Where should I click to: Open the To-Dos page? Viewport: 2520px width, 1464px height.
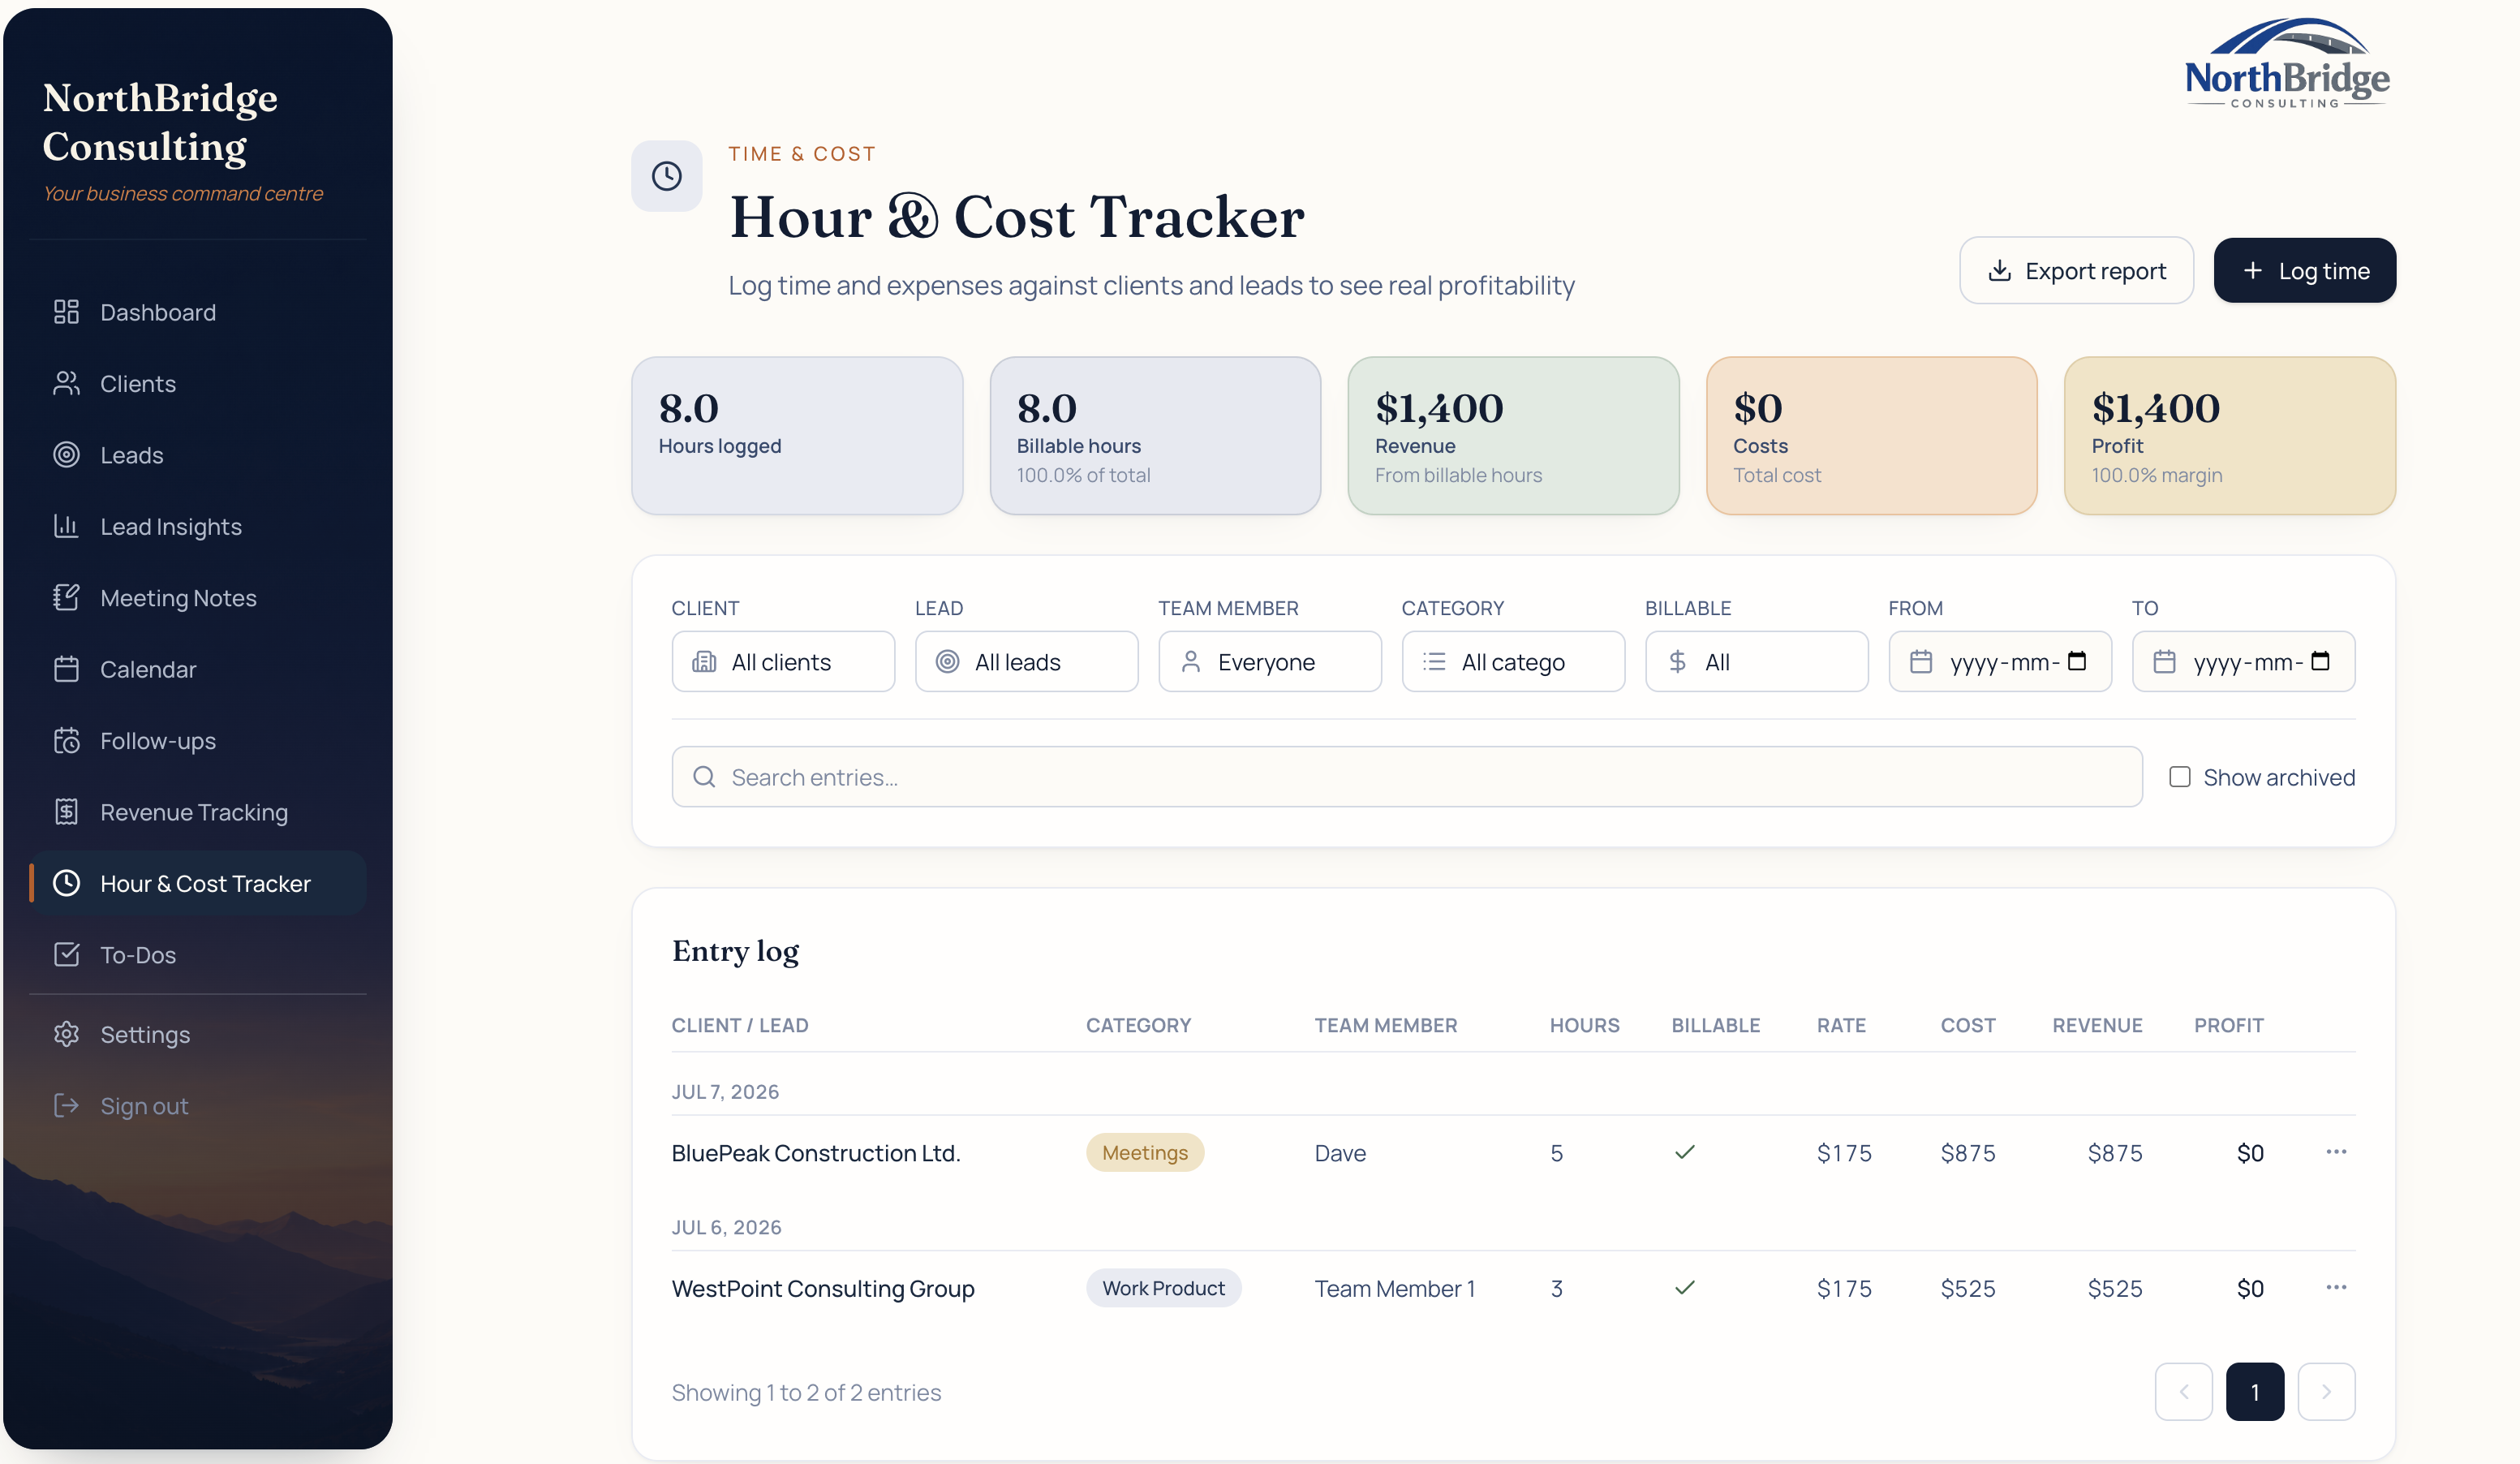point(197,955)
